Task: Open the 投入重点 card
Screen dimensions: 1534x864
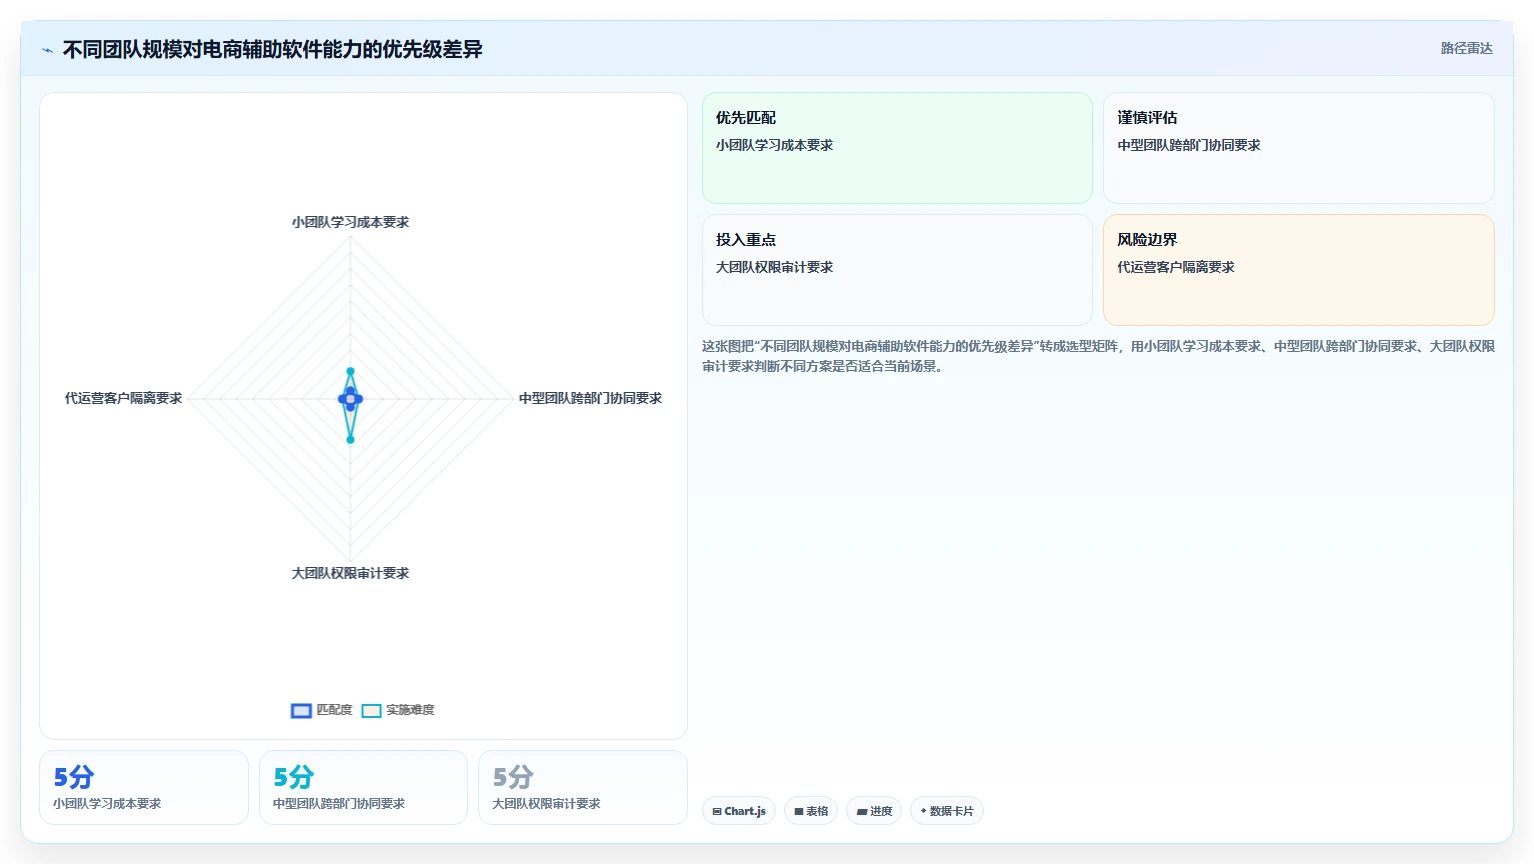Action: click(897, 270)
